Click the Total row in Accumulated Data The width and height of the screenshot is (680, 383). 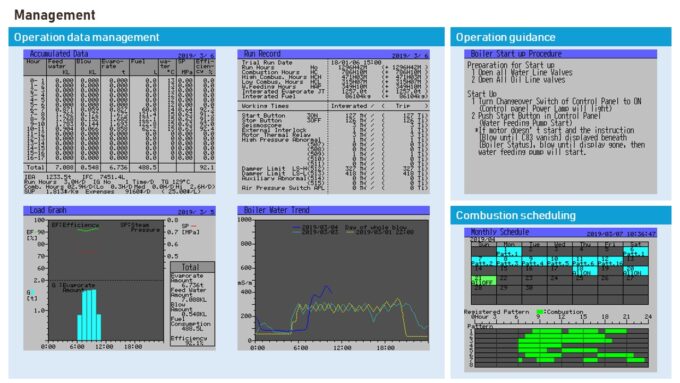click(x=119, y=167)
